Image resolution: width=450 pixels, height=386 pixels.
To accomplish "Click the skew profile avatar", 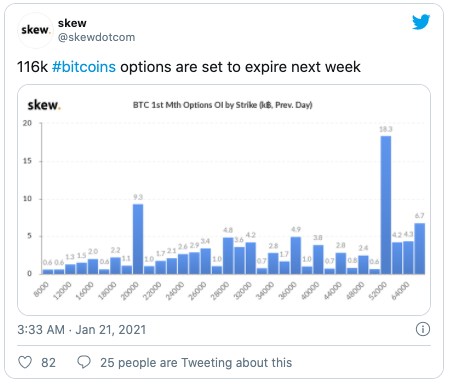I will pos(35,30).
